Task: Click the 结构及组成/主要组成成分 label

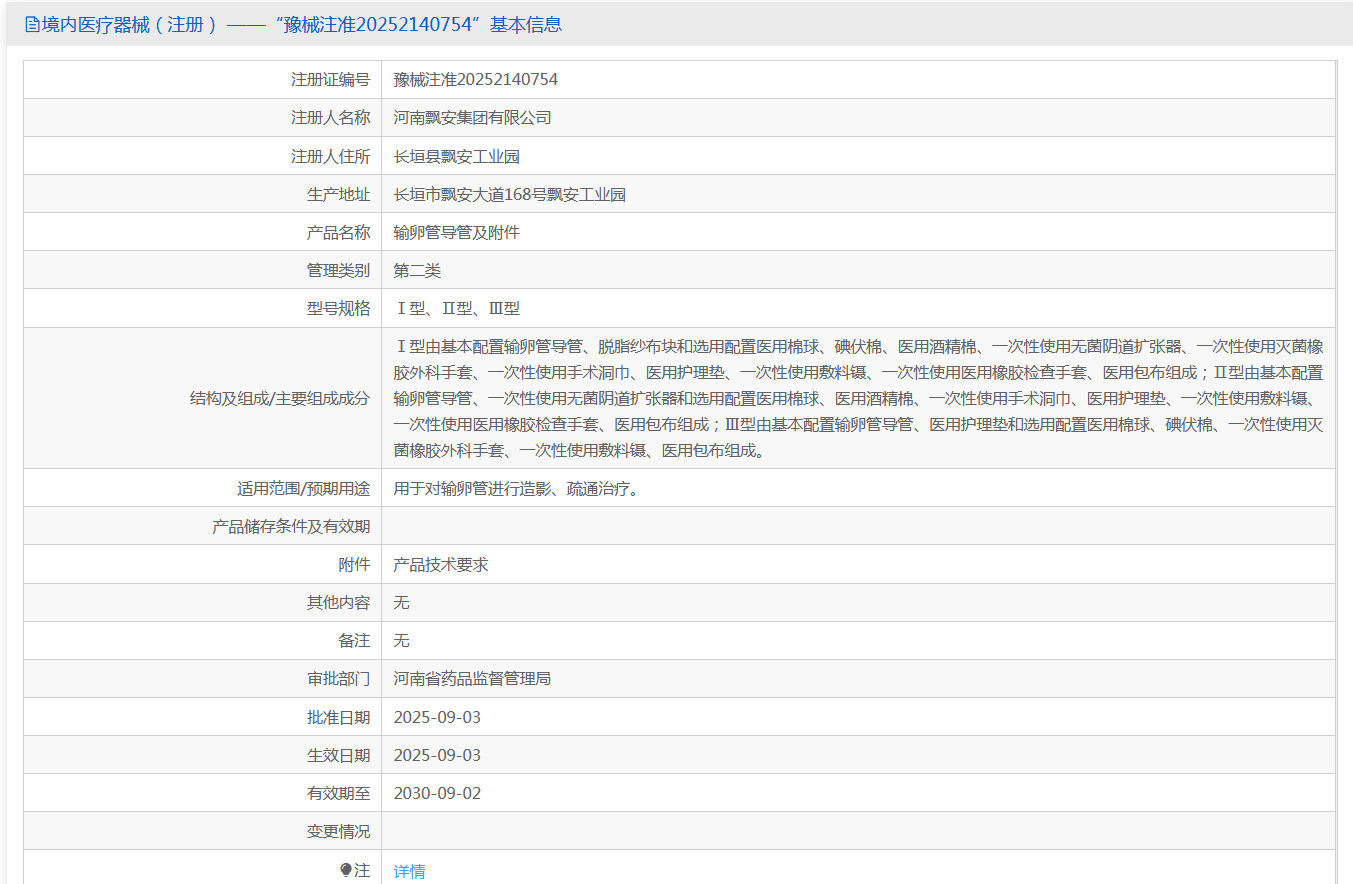Action: [x=280, y=398]
